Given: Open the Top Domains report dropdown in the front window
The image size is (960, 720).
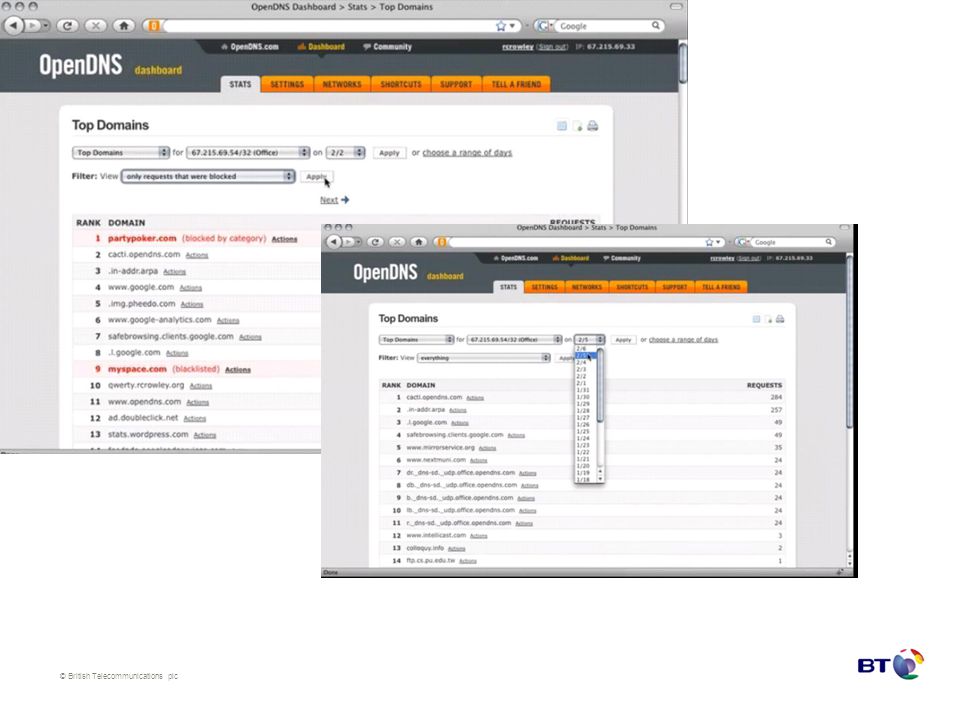Looking at the screenshot, I should point(416,339).
